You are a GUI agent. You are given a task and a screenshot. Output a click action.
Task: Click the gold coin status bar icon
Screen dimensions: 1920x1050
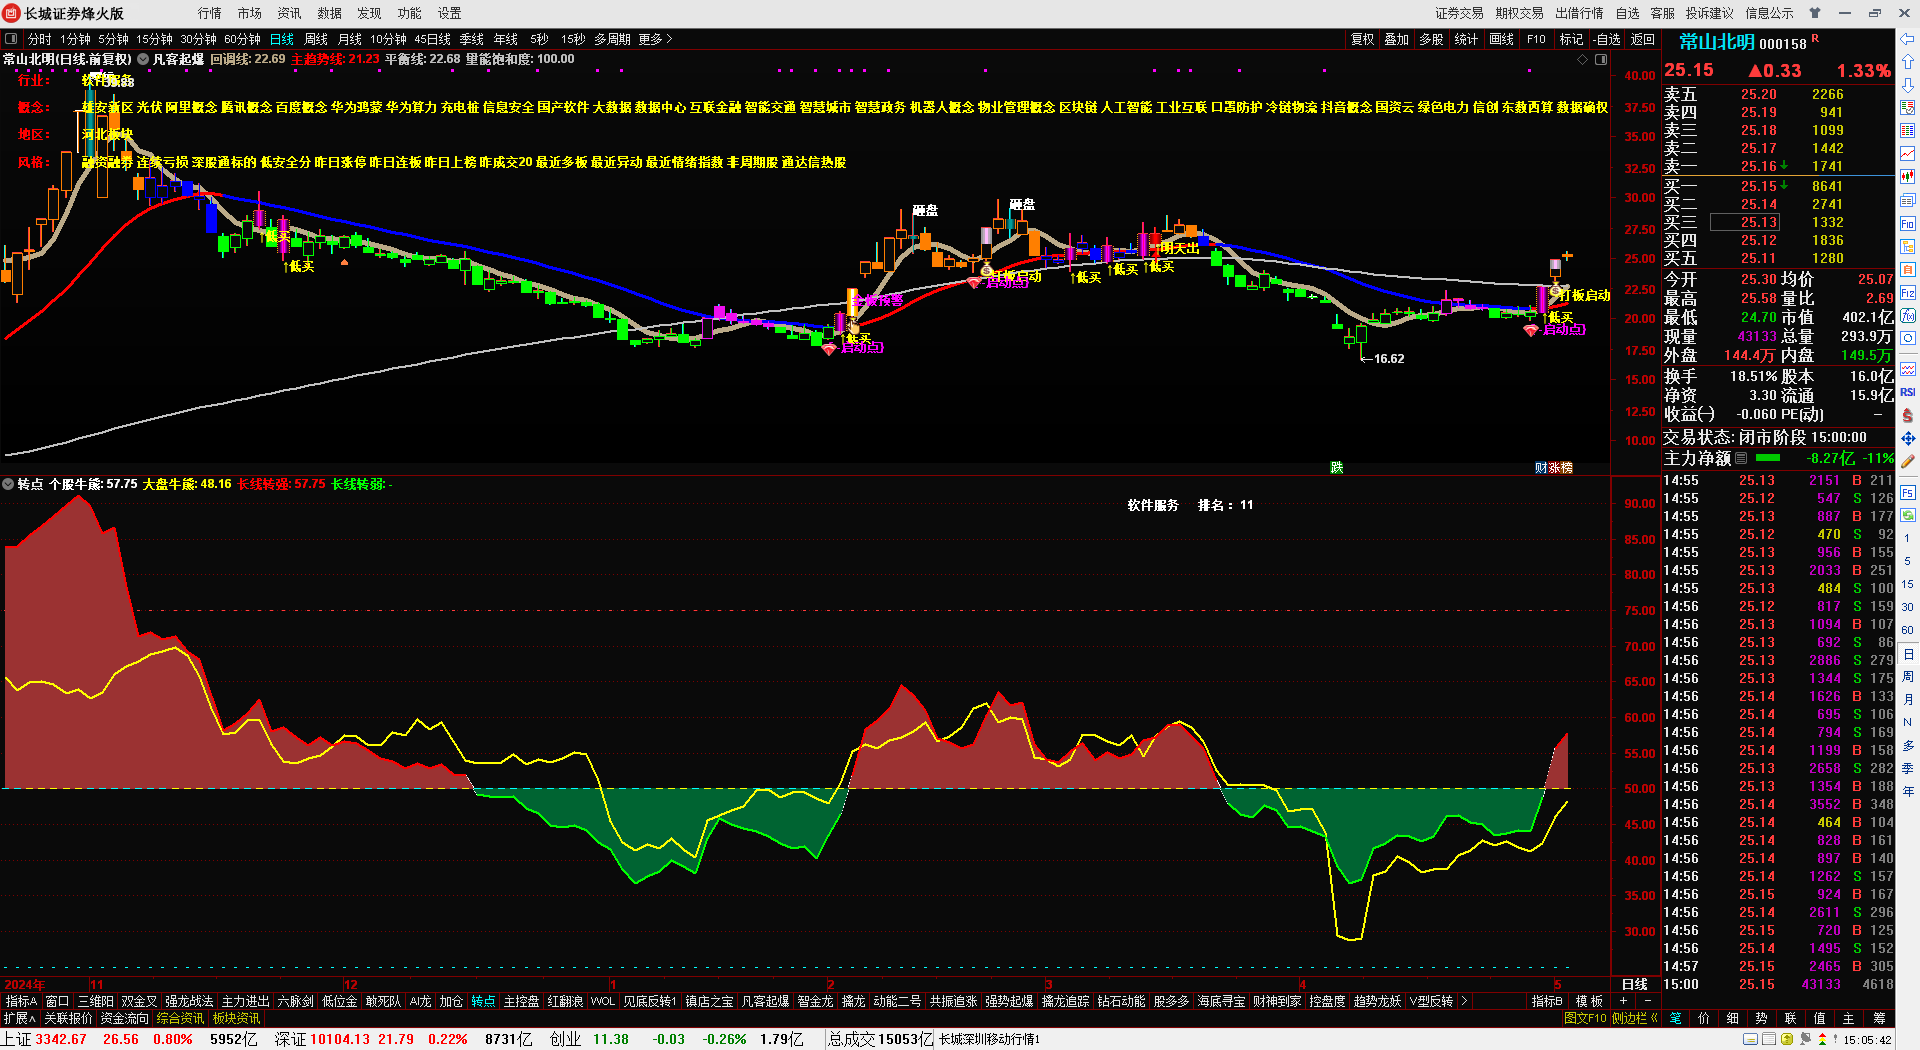1787,1039
